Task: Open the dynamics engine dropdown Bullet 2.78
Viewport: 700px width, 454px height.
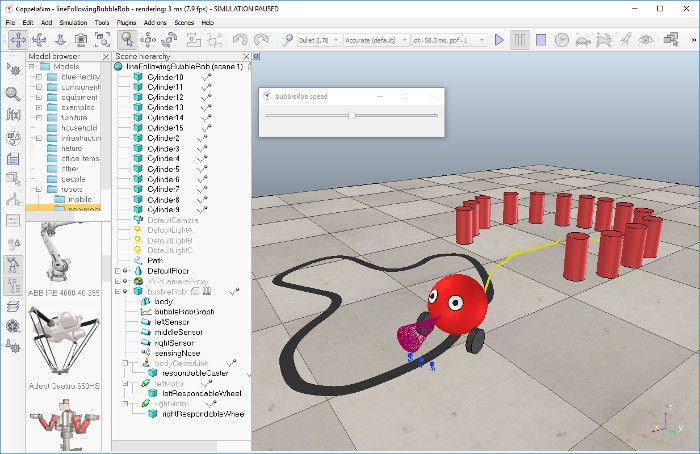Action: tap(319, 40)
